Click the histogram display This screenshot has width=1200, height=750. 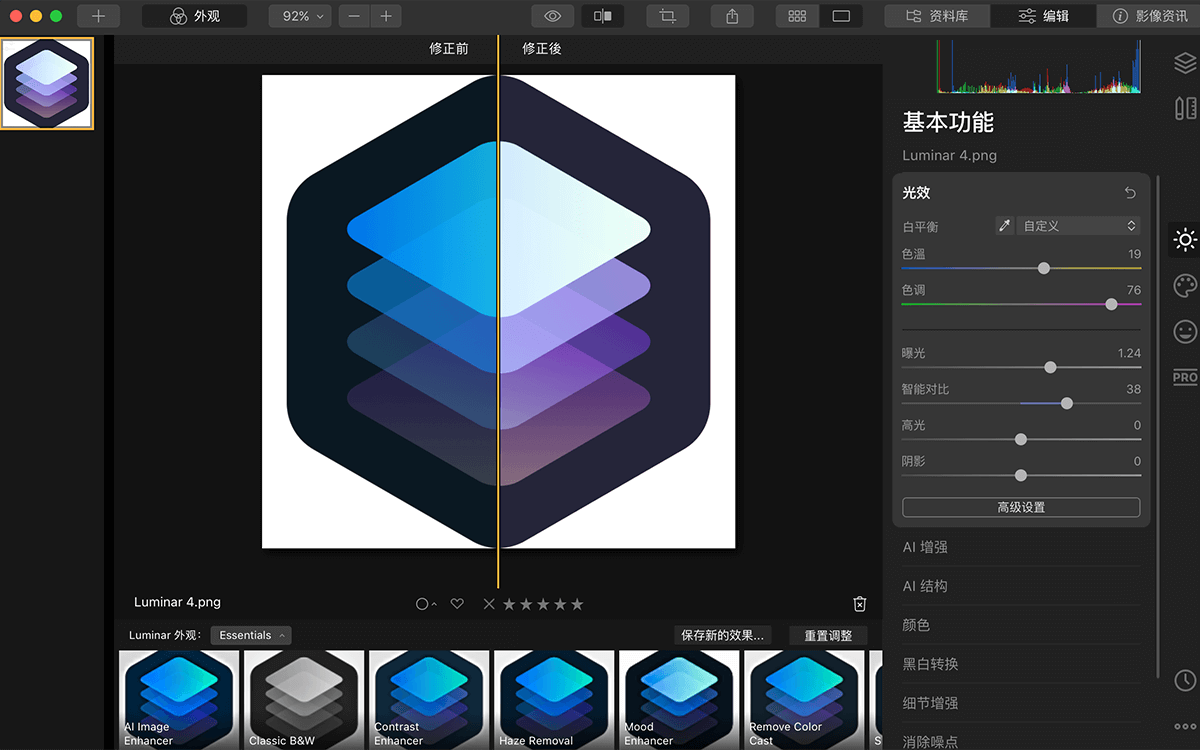(1038, 67)
